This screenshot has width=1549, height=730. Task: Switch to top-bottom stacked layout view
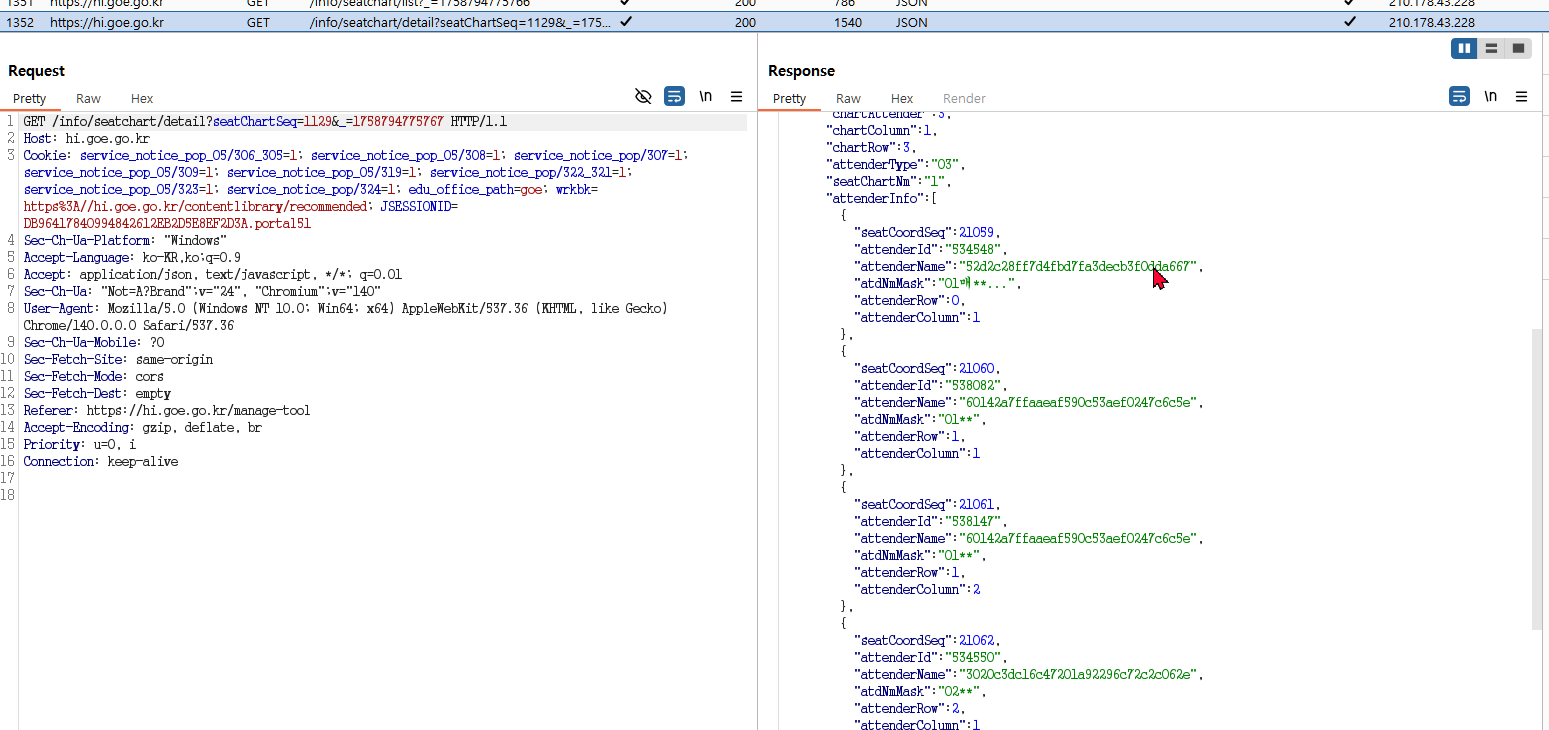coord(1491,48)
